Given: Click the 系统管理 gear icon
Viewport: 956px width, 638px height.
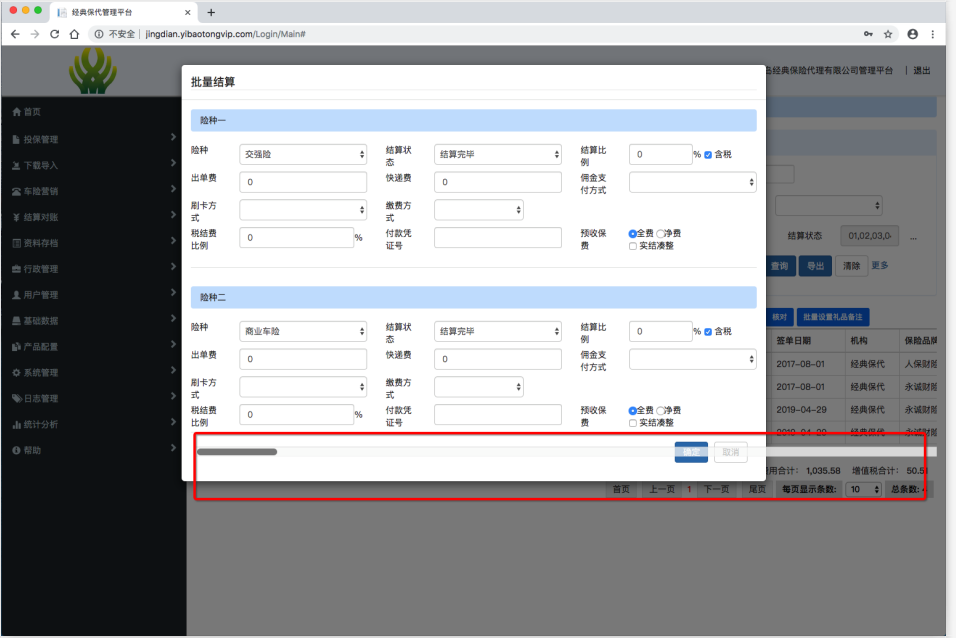Looking at the screenshot, I should 16,373.
